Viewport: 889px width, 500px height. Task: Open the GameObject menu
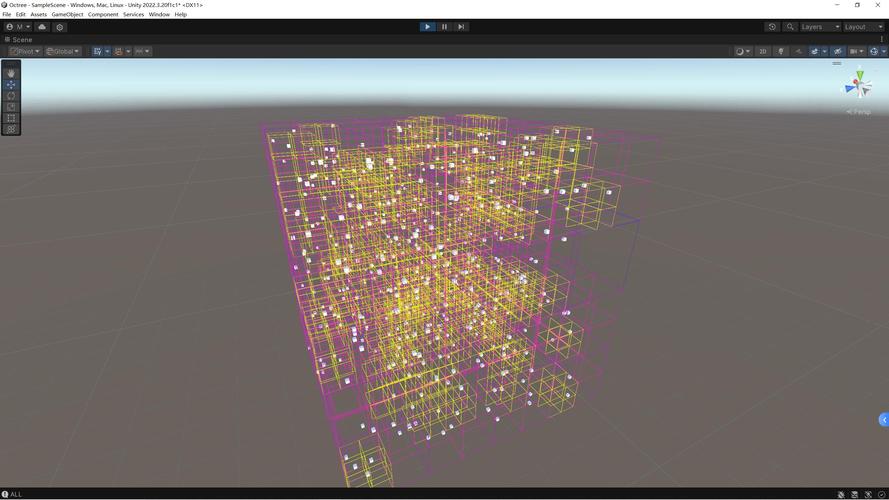coord(67,14)
